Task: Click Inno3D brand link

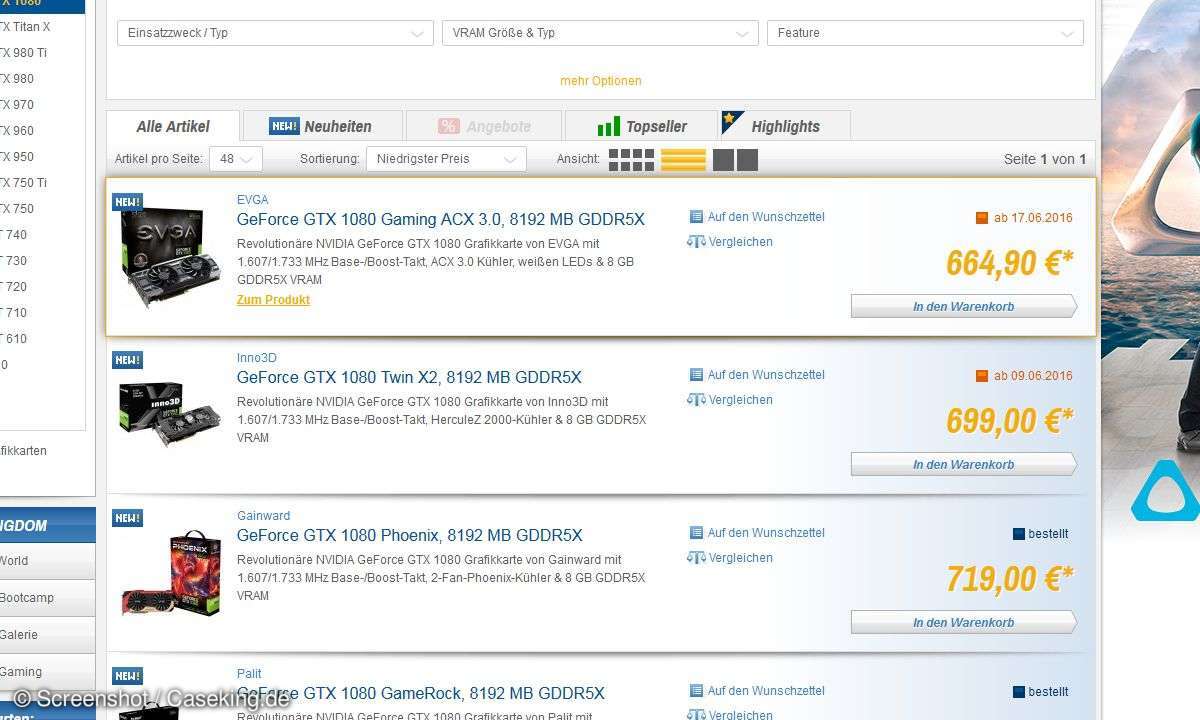Action: click(x=256, y=358)
